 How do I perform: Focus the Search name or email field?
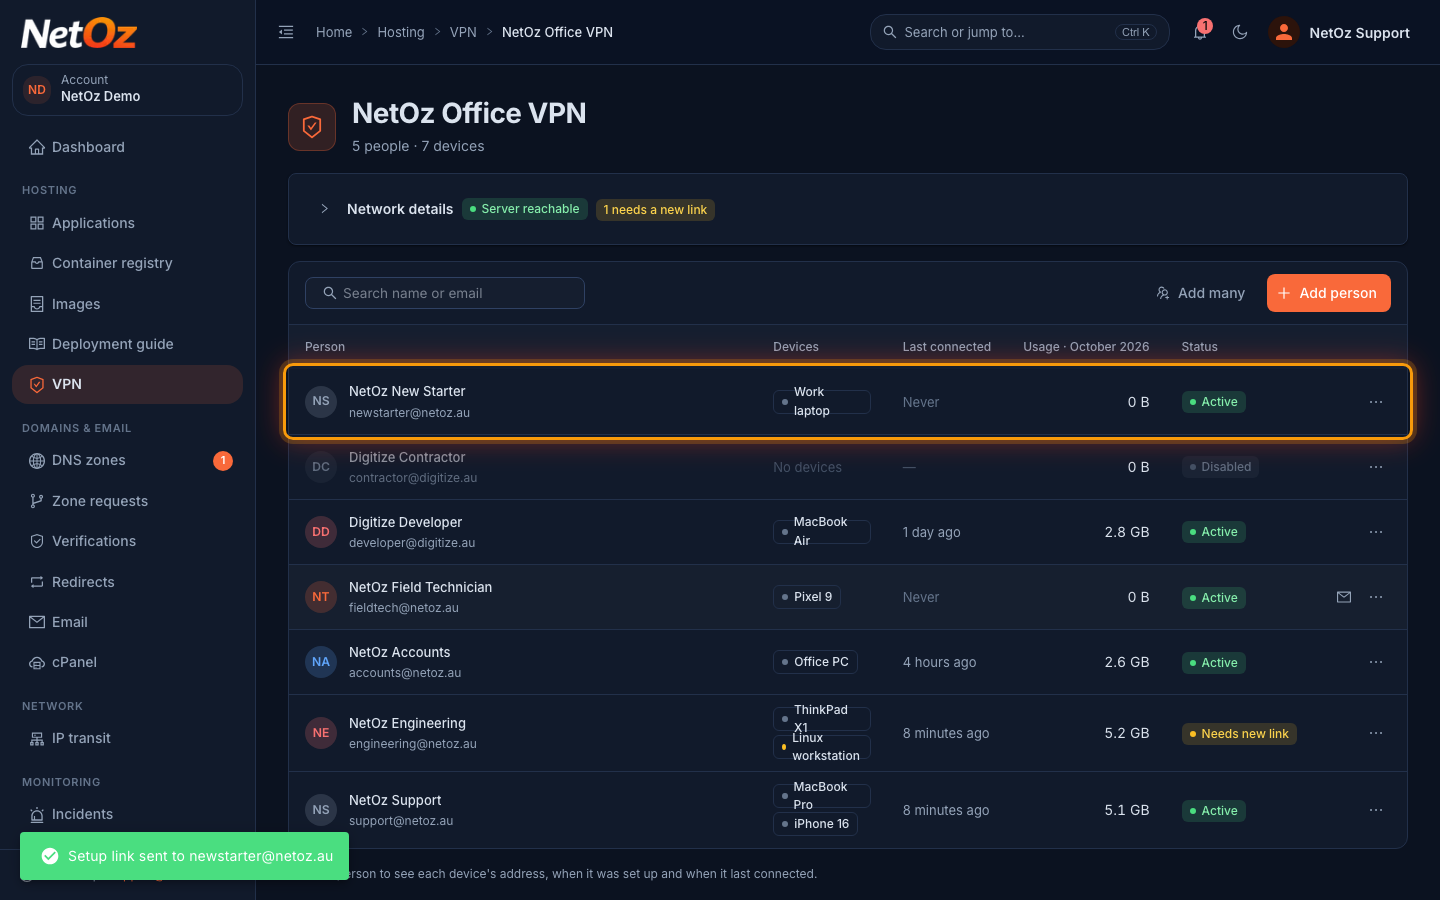coord(445,293)
